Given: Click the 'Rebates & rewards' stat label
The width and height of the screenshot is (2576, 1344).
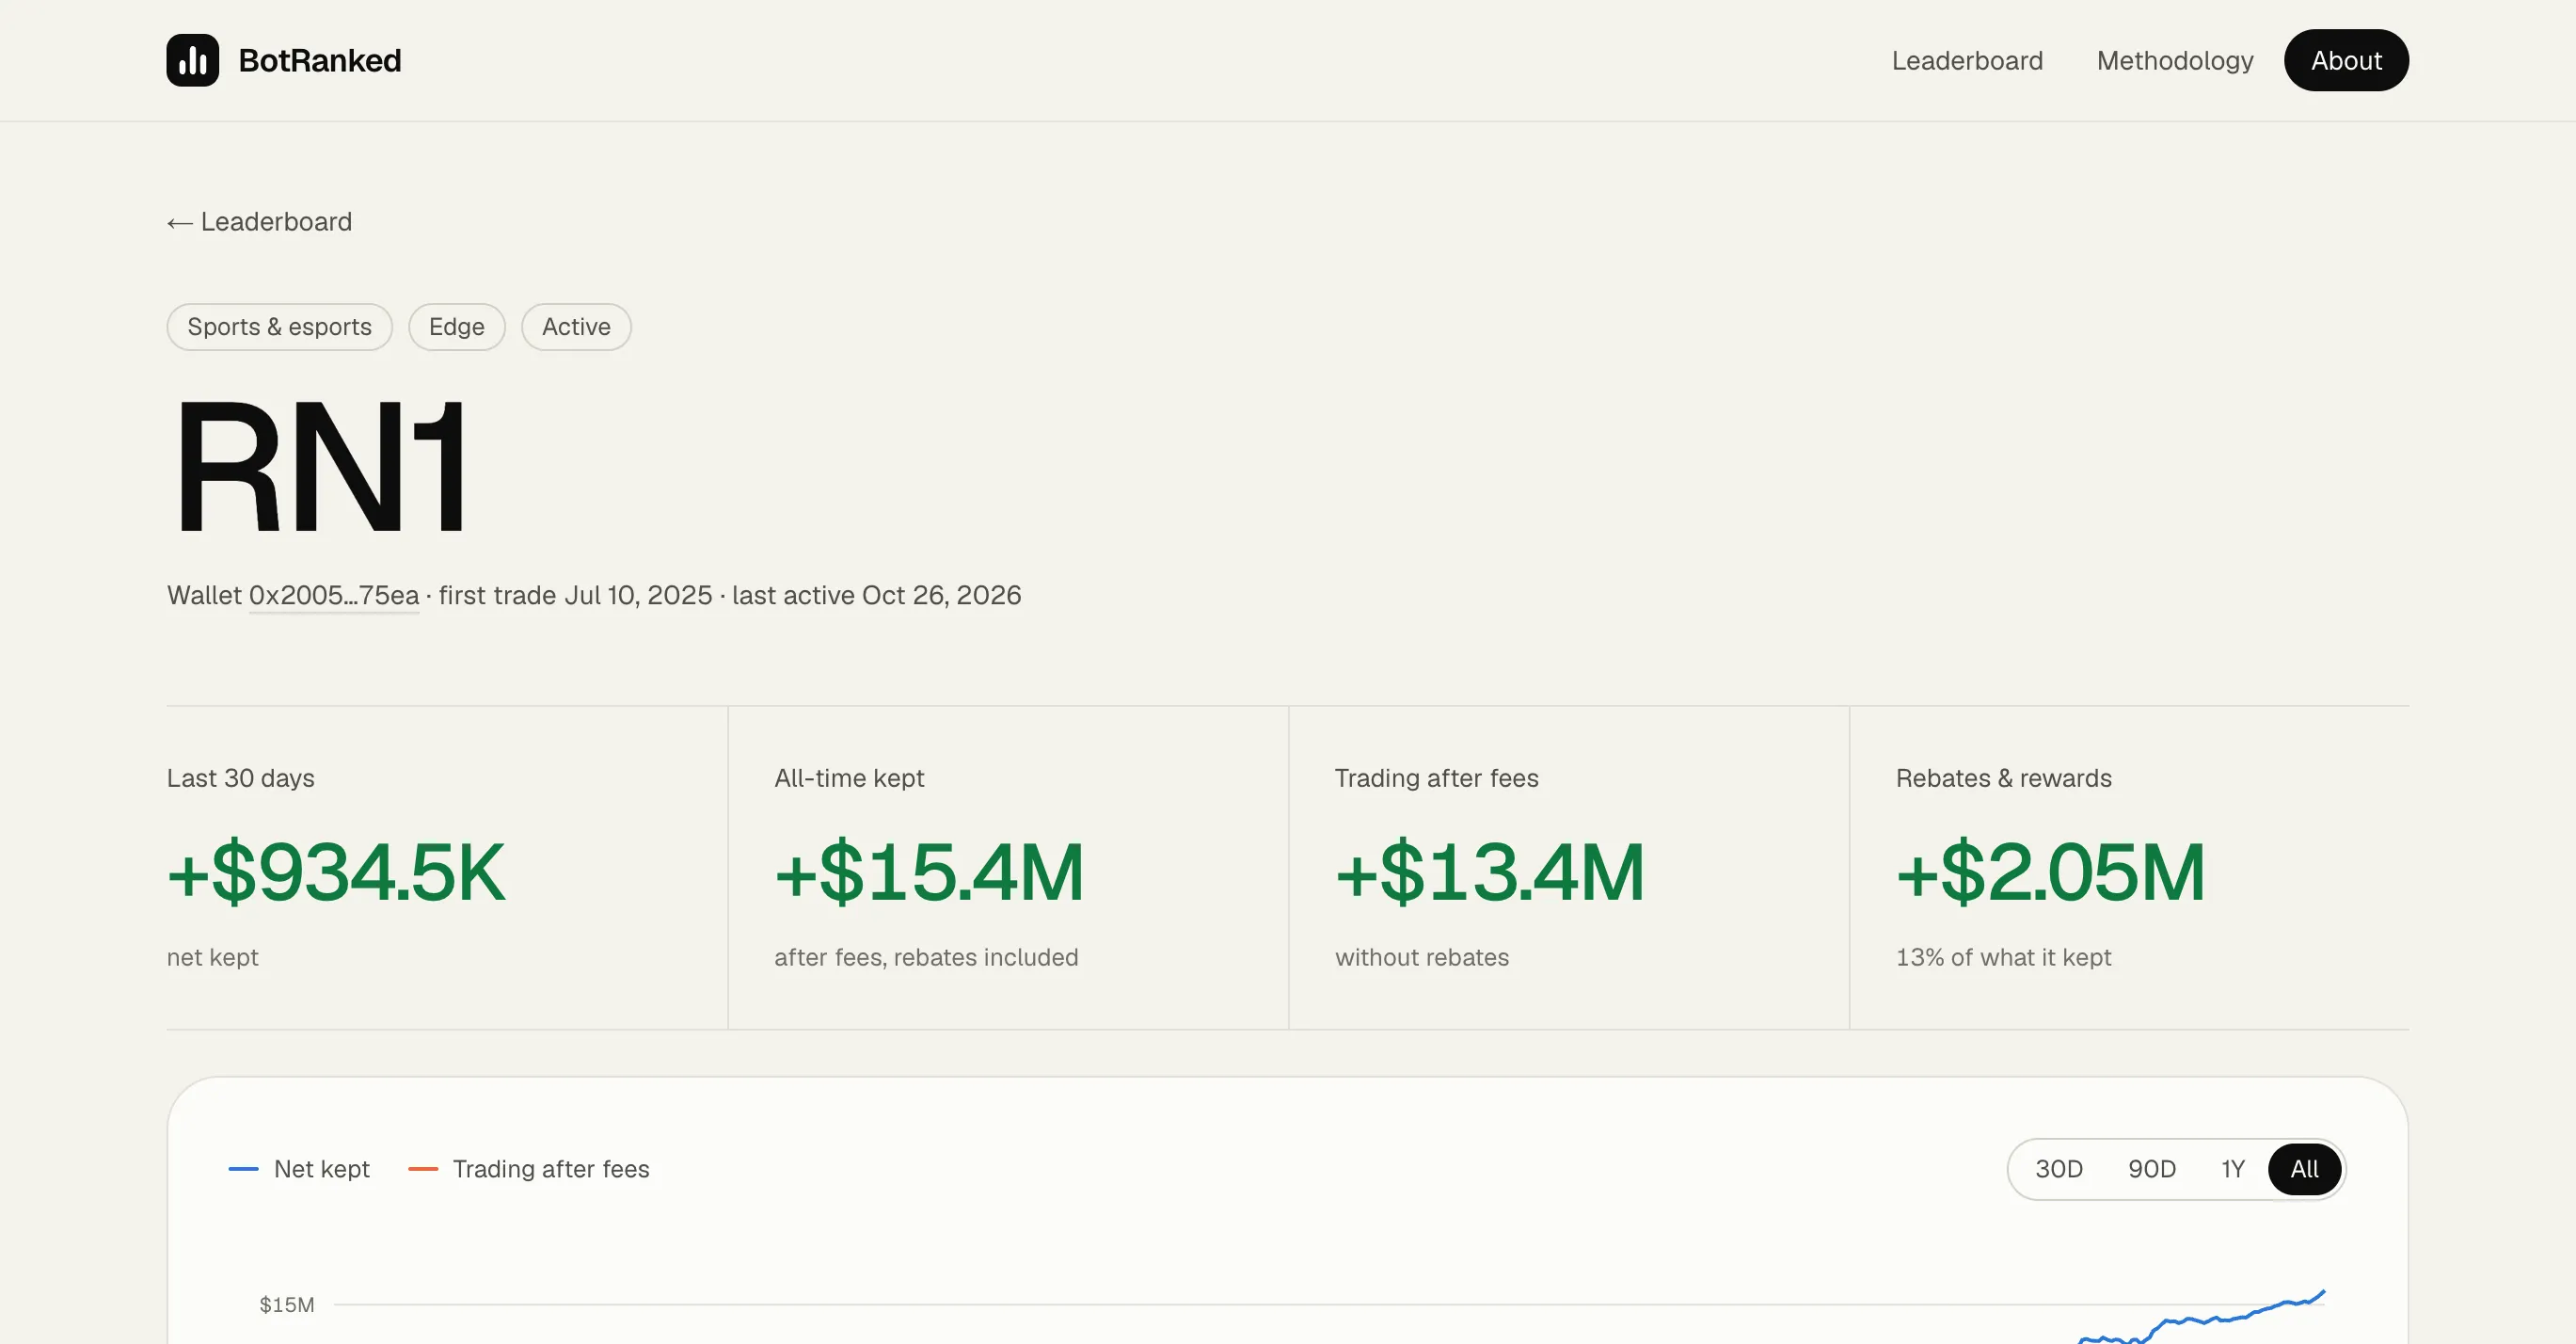Looking at the screenshot, I should [x=2003, y=778].
